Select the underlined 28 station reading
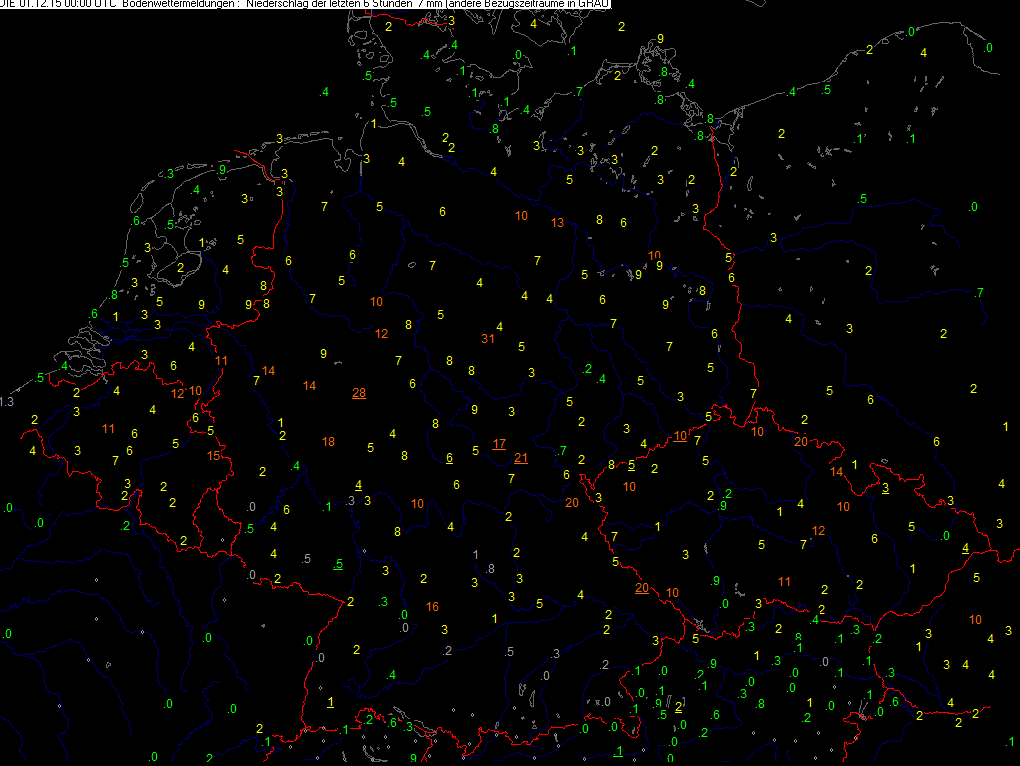 pos(358,393)
